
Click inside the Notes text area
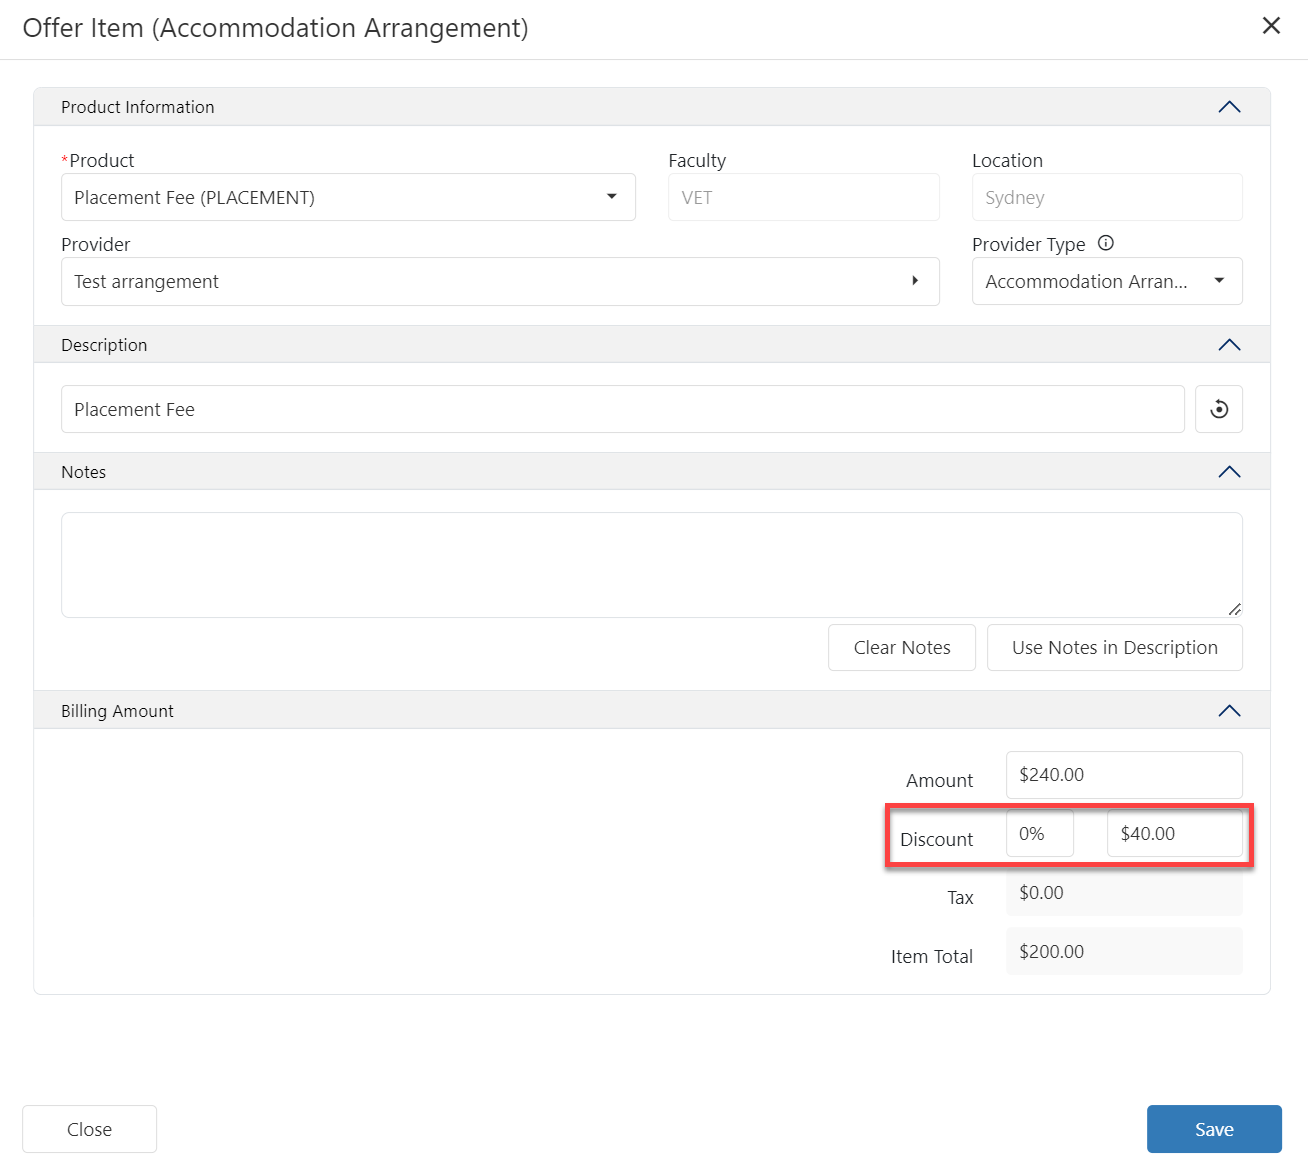pyautogui.click(x=650, y=565)
